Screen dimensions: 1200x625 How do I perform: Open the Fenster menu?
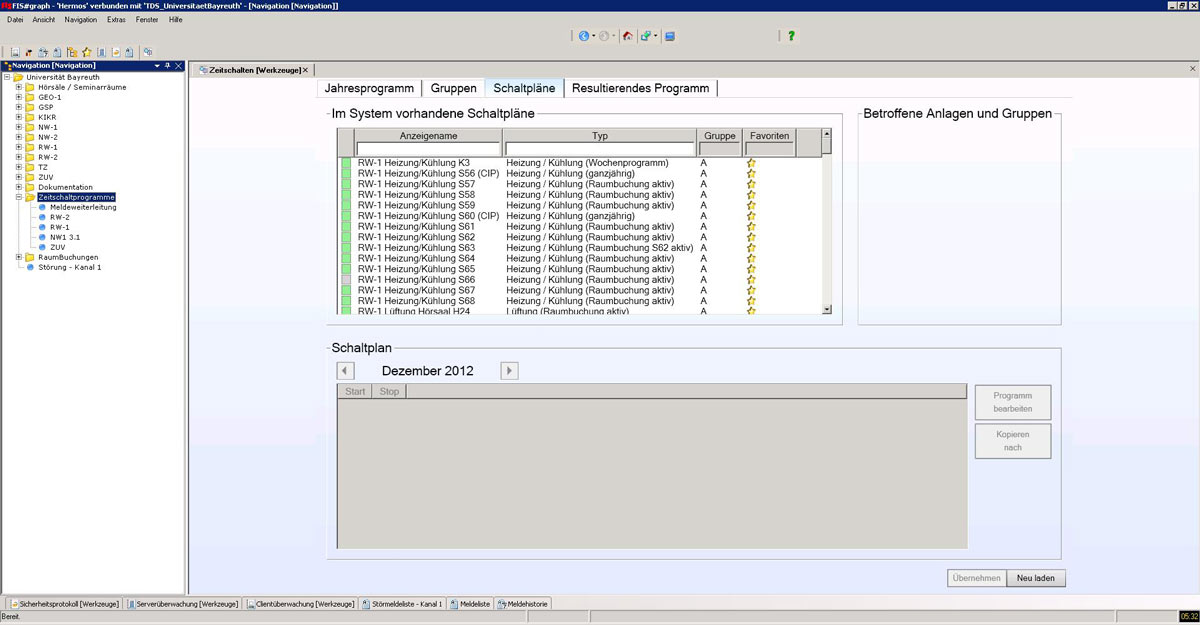click(x=147, y=20)
